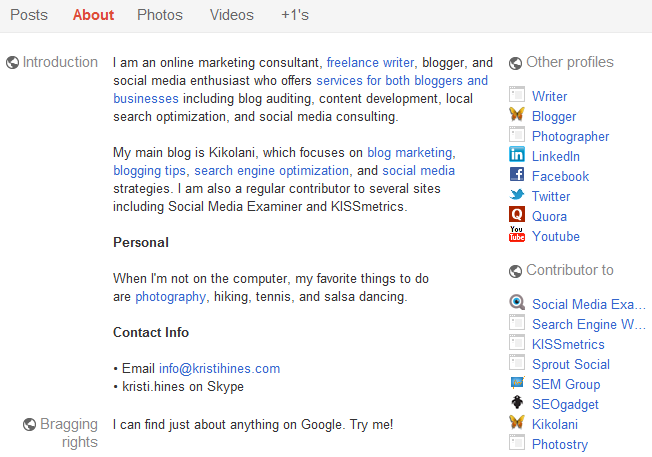Click the Quora Q icon
The width and height of the screenshot is (652, 457).
pos(517,214)
